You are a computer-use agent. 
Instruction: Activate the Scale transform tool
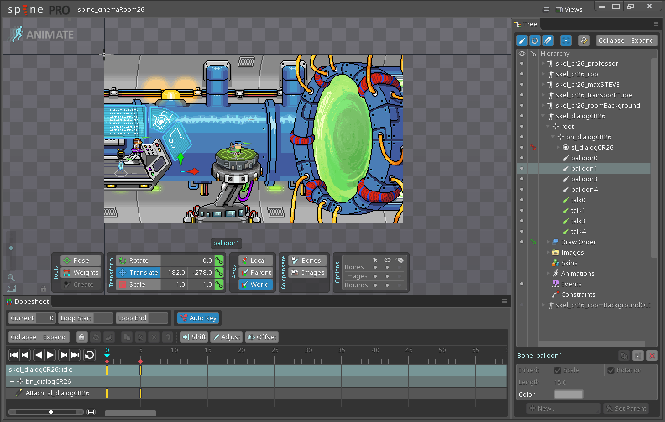(x=138, y=285)
